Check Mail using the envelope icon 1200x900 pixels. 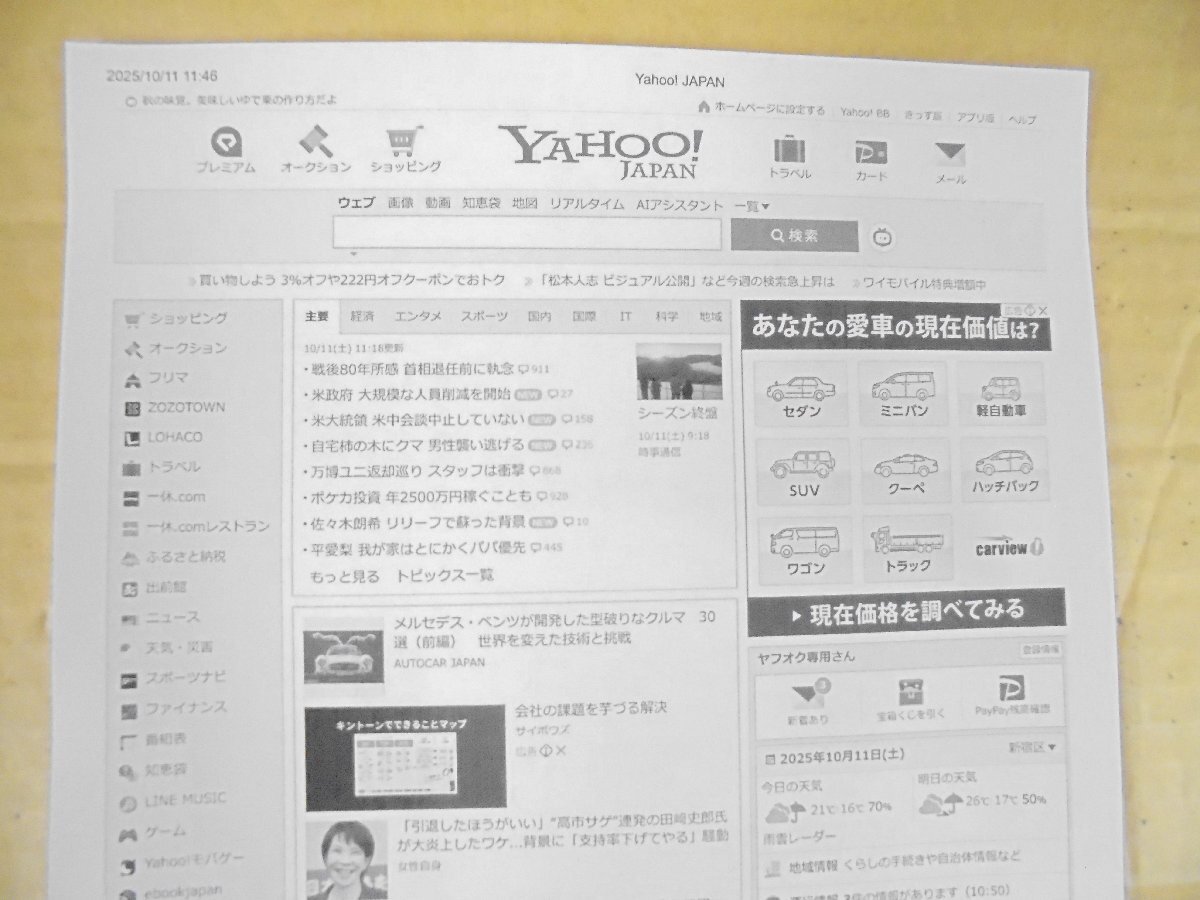click(948, 155)
